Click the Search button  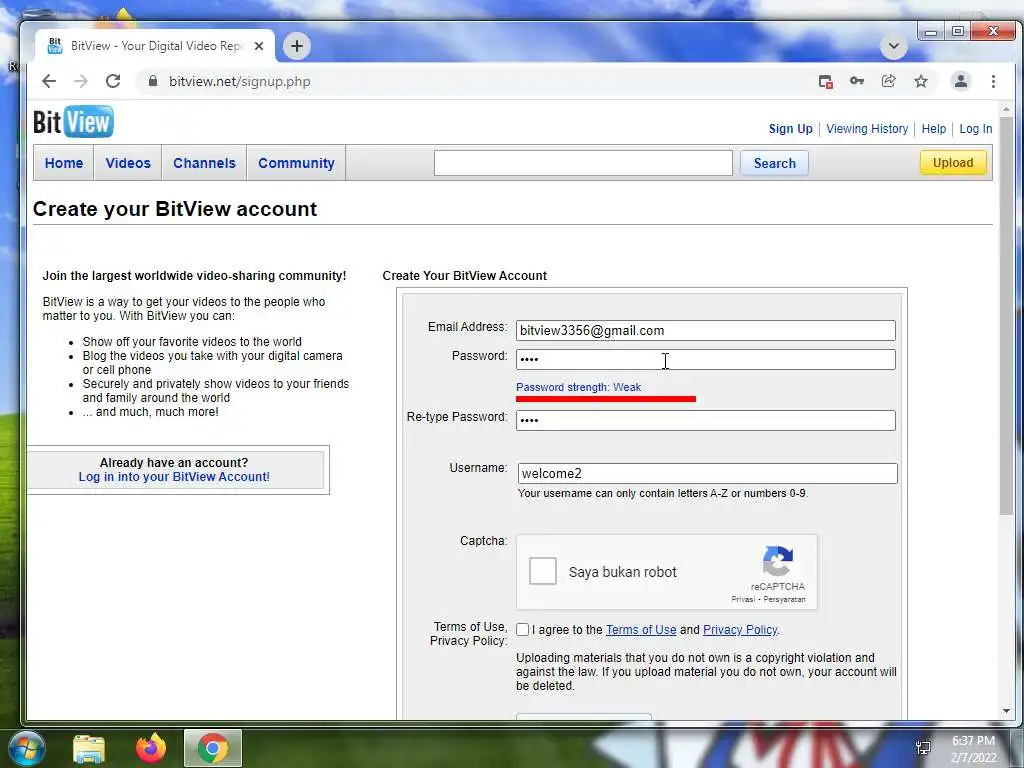[x=775, y=163]
